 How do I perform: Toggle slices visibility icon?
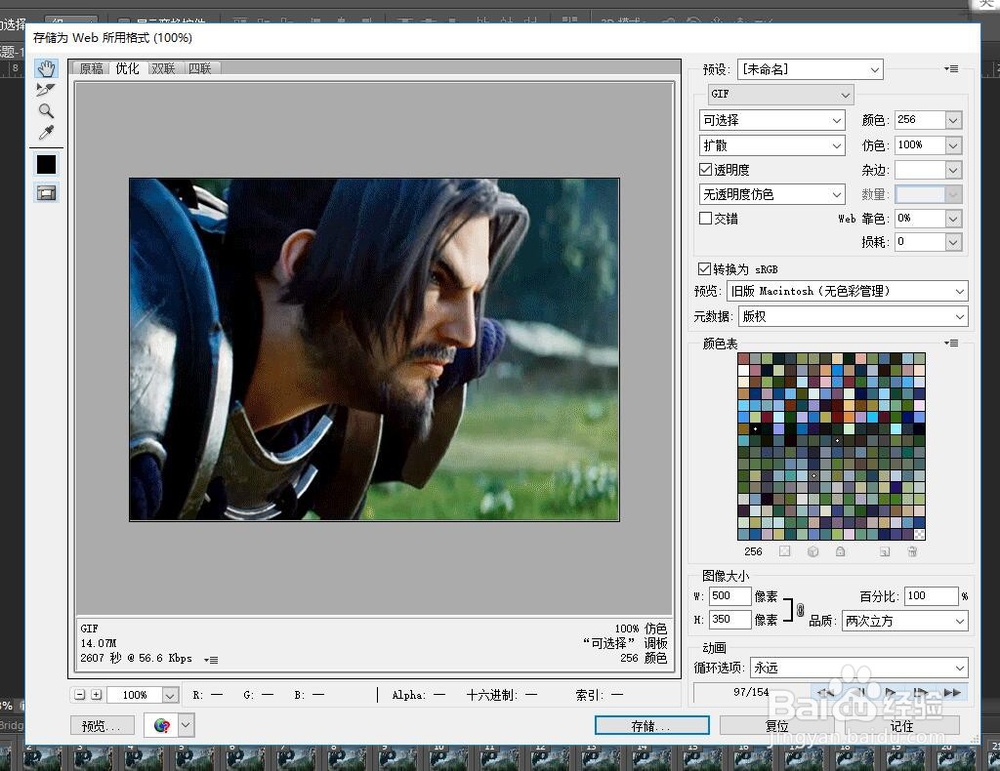[x=46, y=193]
